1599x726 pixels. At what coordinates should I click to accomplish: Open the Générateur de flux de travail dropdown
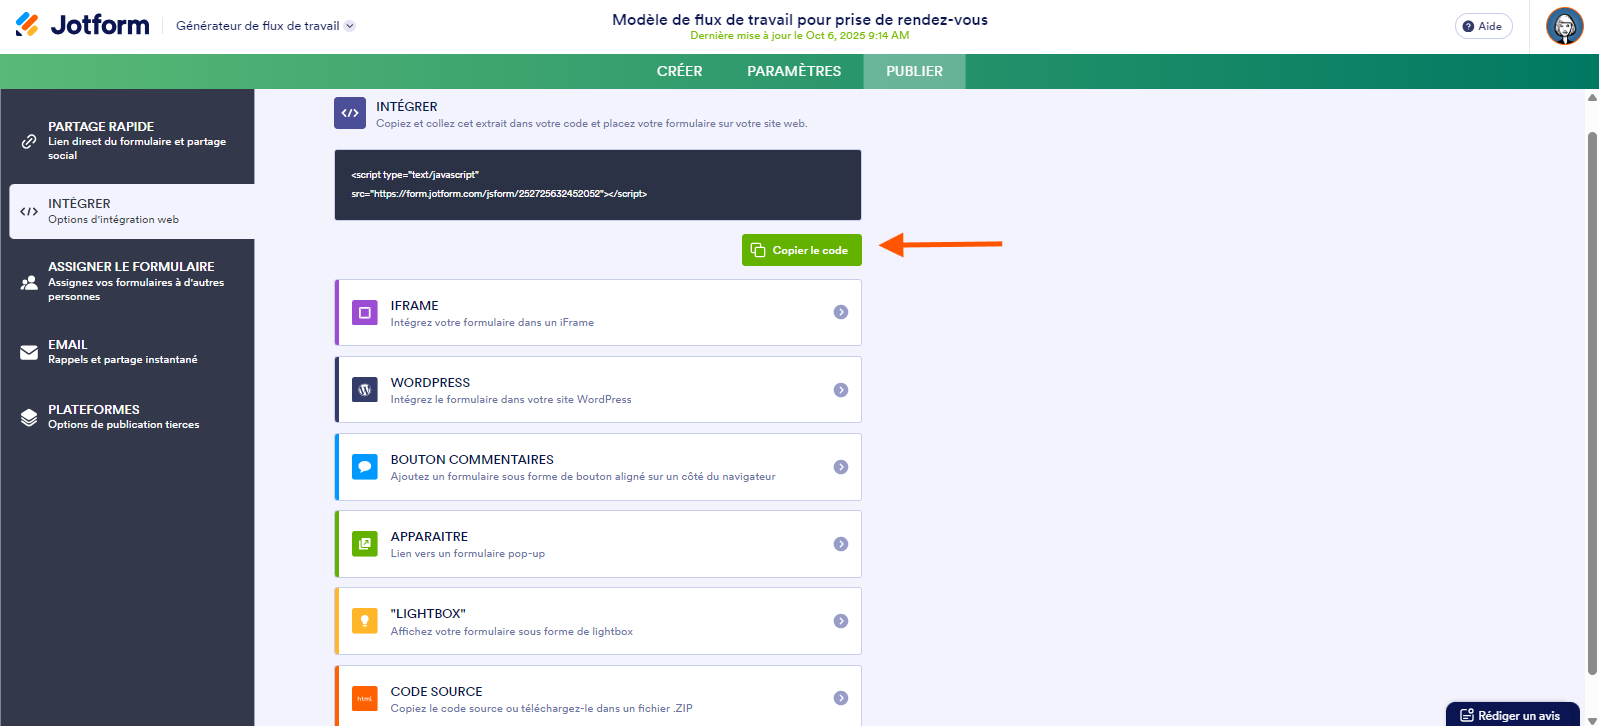(265, 26)
